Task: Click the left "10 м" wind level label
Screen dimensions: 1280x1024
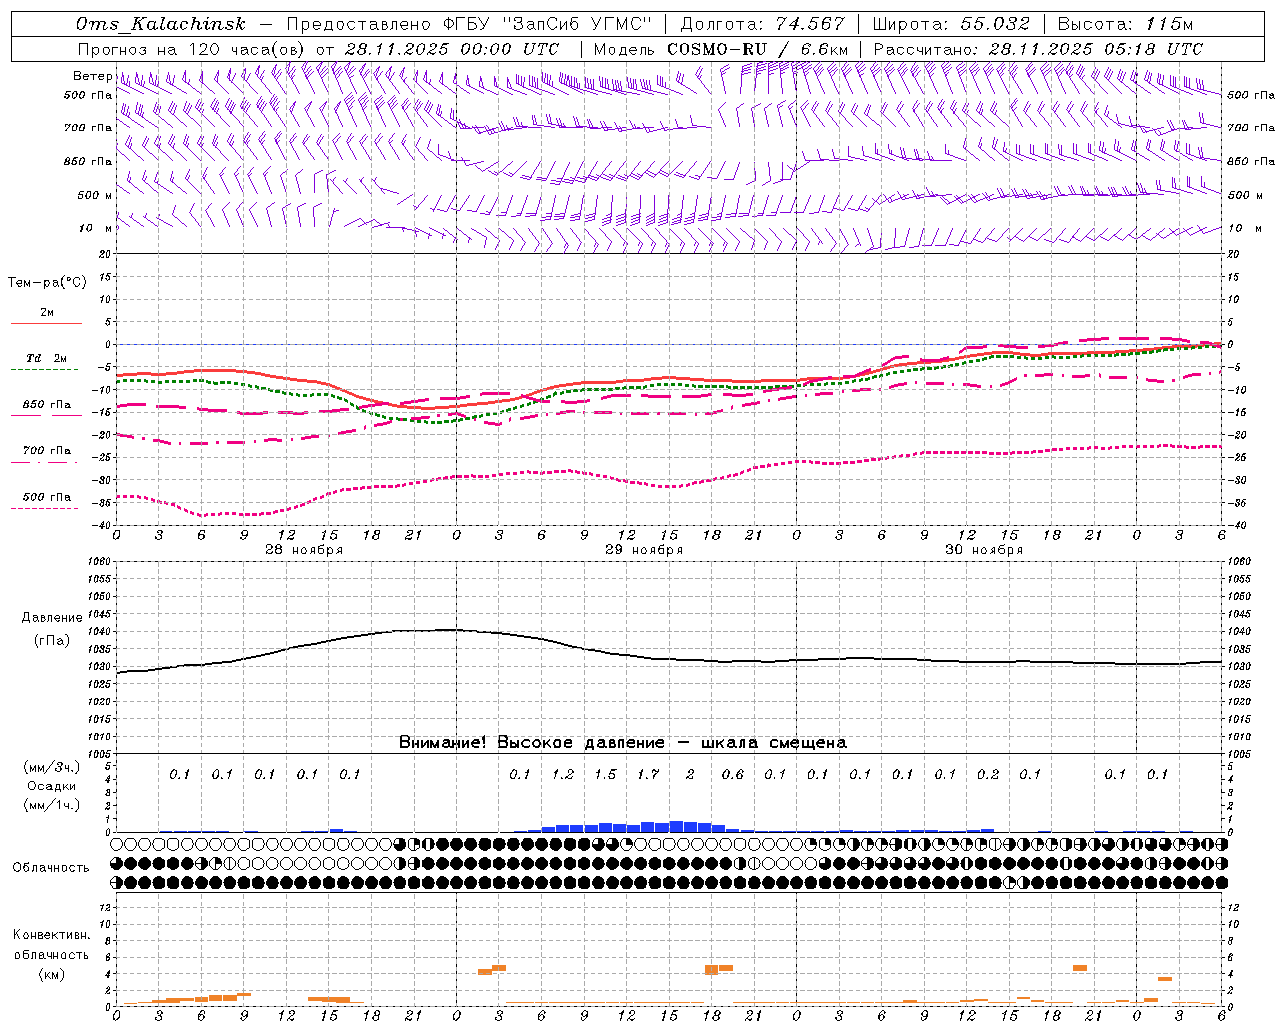Action: 96,228
